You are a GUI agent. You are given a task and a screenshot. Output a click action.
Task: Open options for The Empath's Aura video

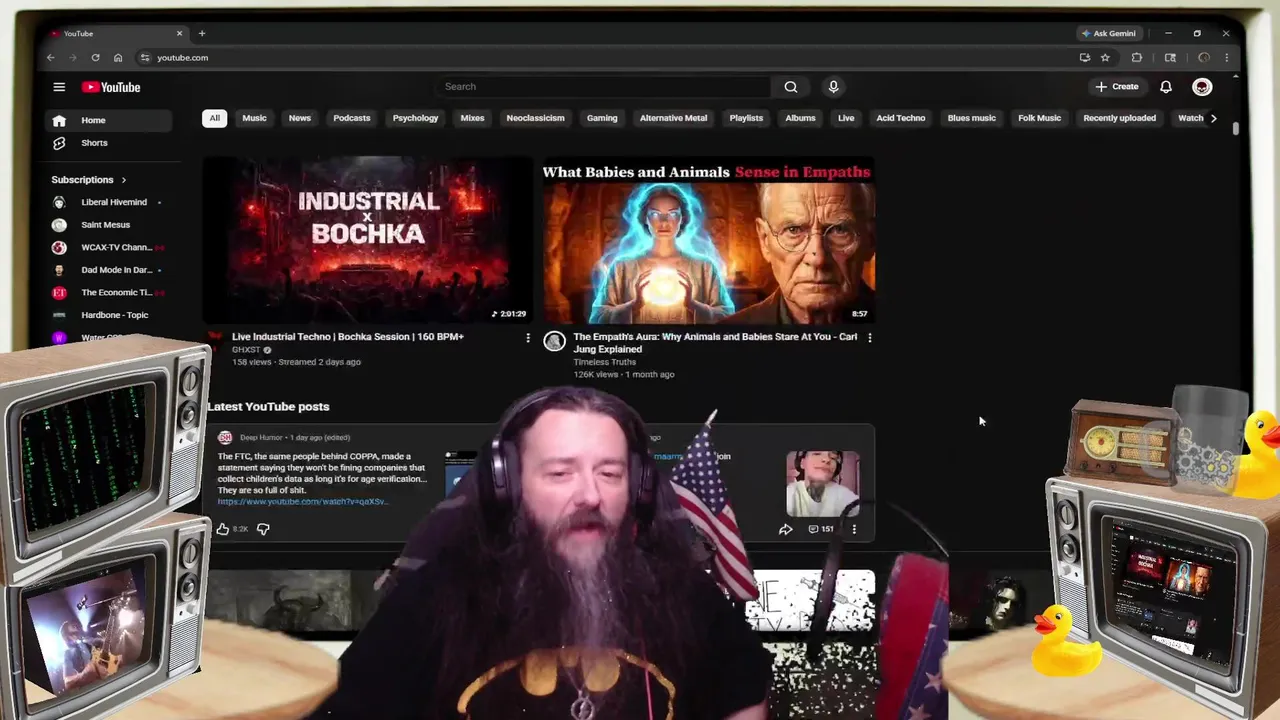click(869, 338)
